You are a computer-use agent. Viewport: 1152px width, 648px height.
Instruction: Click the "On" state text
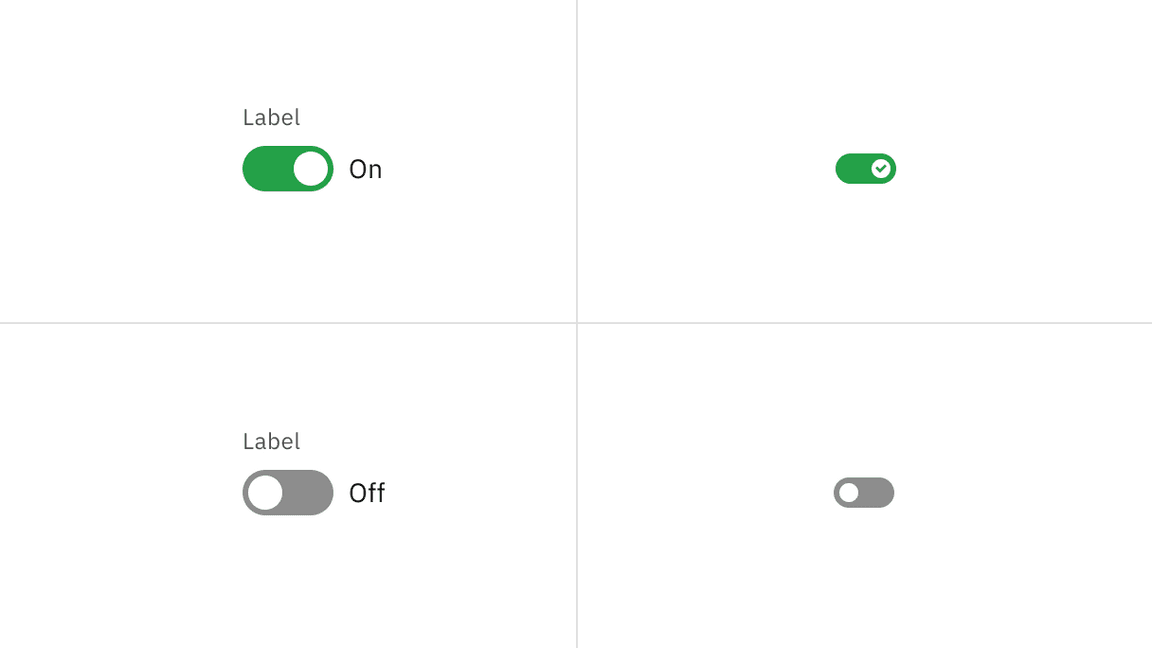[365, 170]
